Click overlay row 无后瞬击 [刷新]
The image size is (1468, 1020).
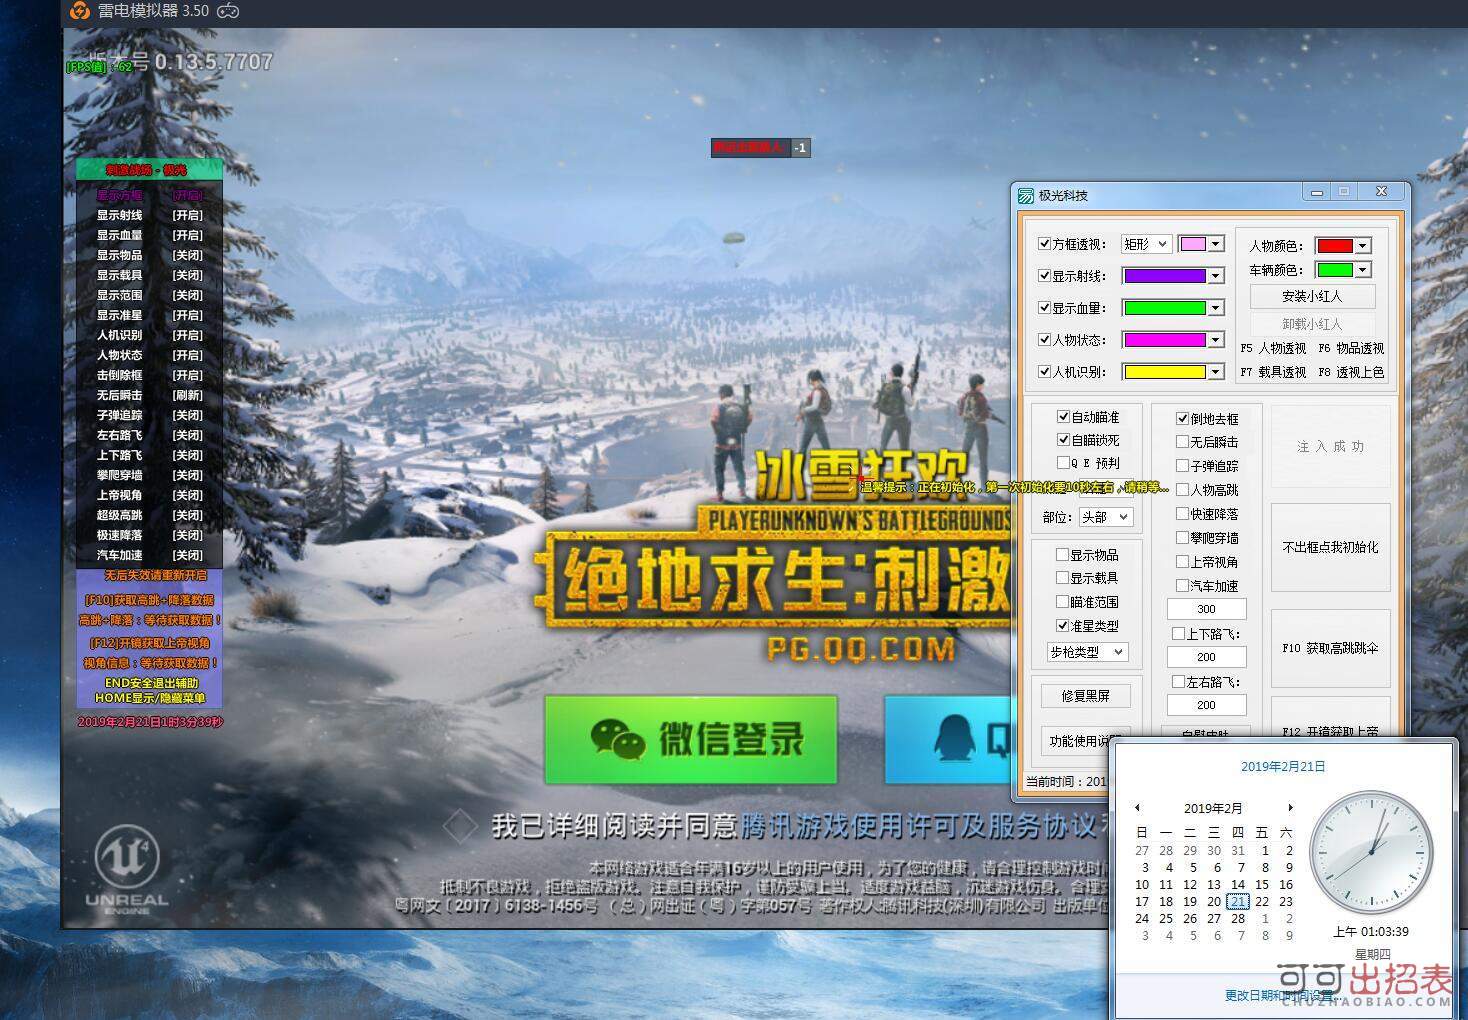tap(150, 395)
